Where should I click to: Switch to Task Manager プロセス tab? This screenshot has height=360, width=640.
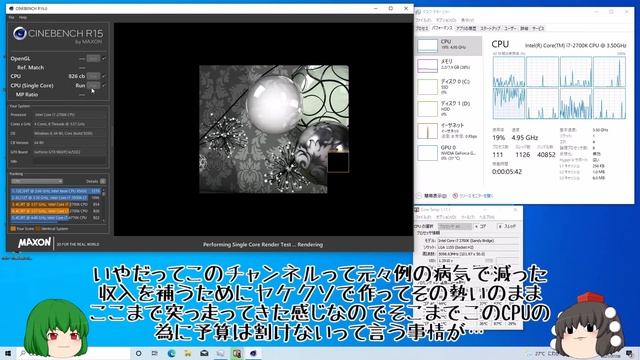click(x=422, y=29)
